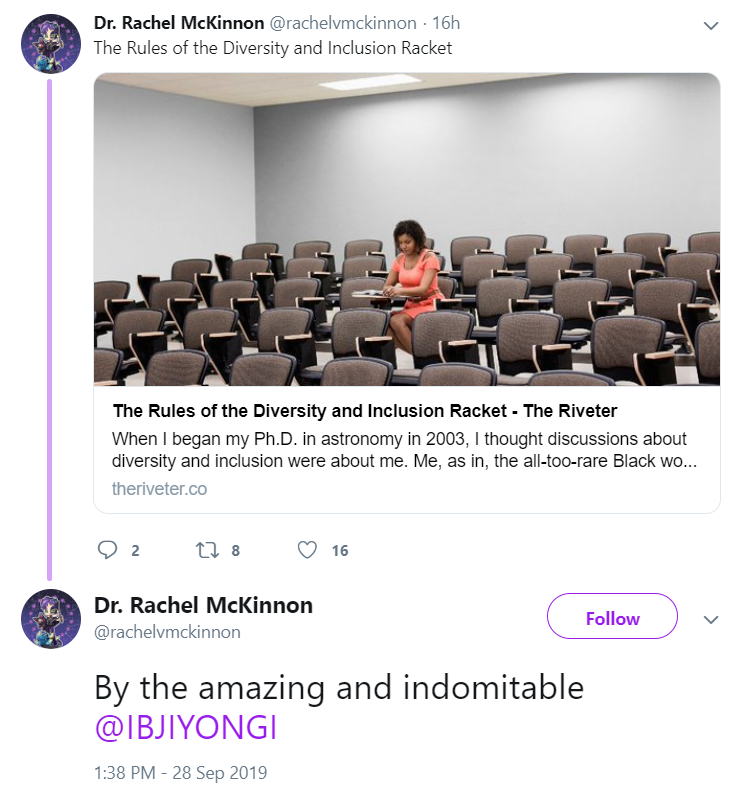Click the like count number 16
The width and height of the screenshot is (742, 799).
click(340, 550)
